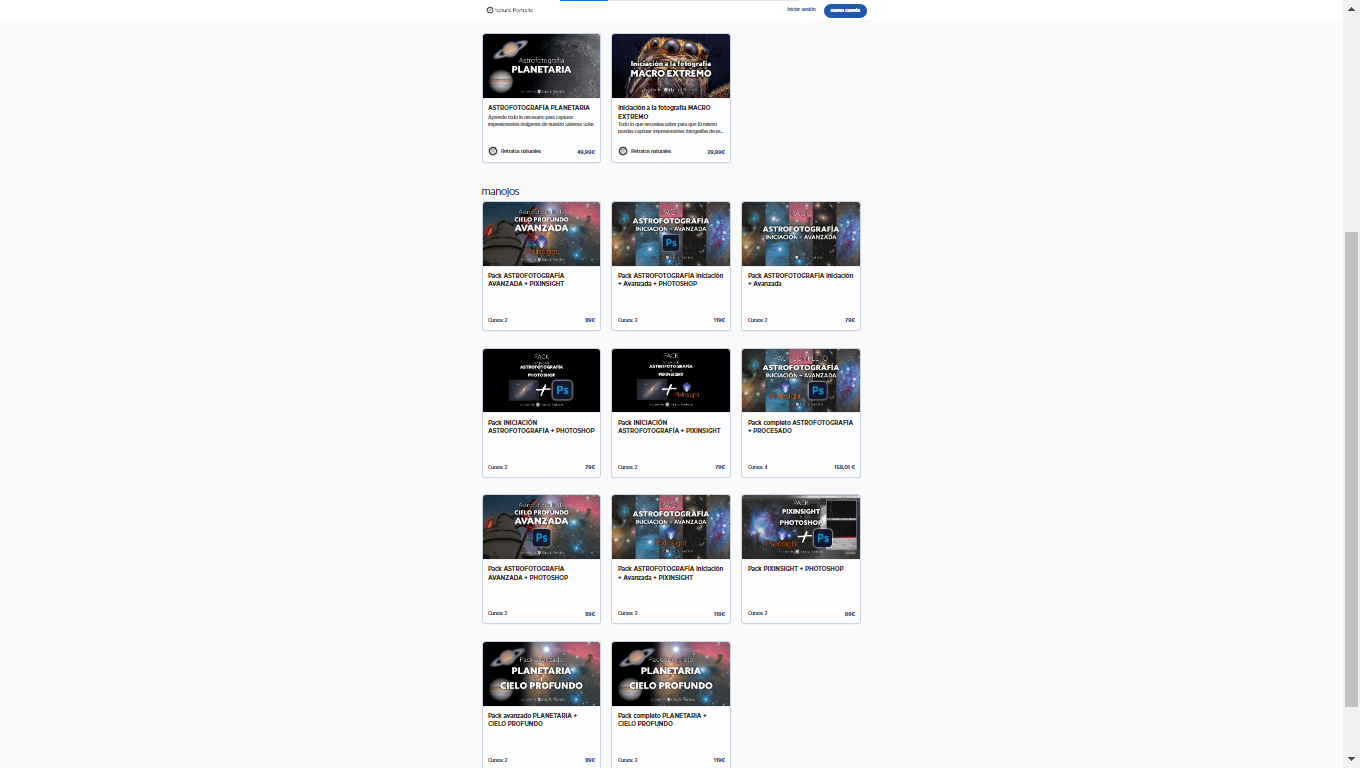
Task: Select 'Pack completo PLANETARIA + CIELO PROFUNDO' title
Action: pyautogui.click(x=662, y=719)
